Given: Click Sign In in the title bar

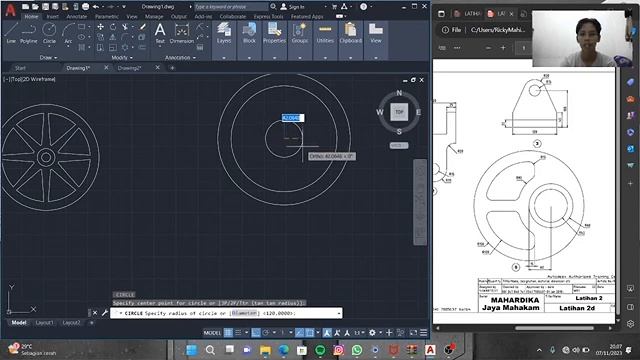Looking at the screenshot, I should pyautogui.click(x=292, y=7).
